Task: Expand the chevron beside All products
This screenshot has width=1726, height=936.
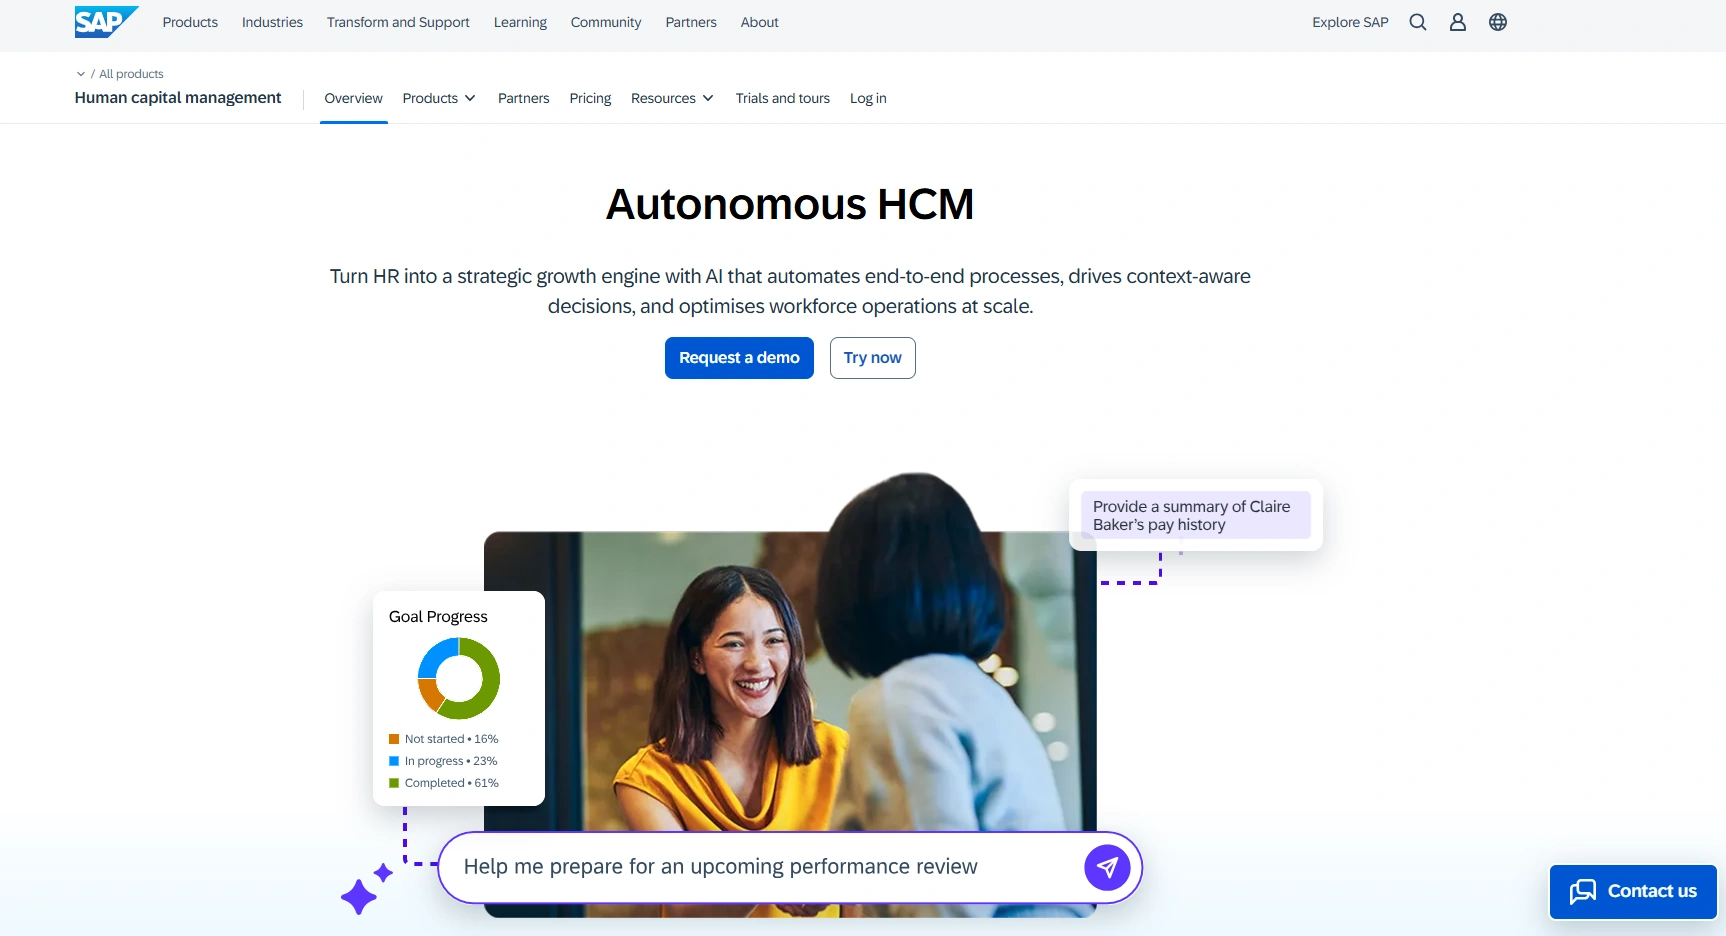Action: 81,74
